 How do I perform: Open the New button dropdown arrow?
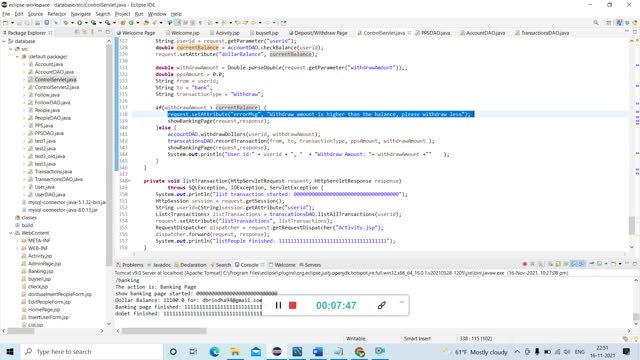click(12, 23)
